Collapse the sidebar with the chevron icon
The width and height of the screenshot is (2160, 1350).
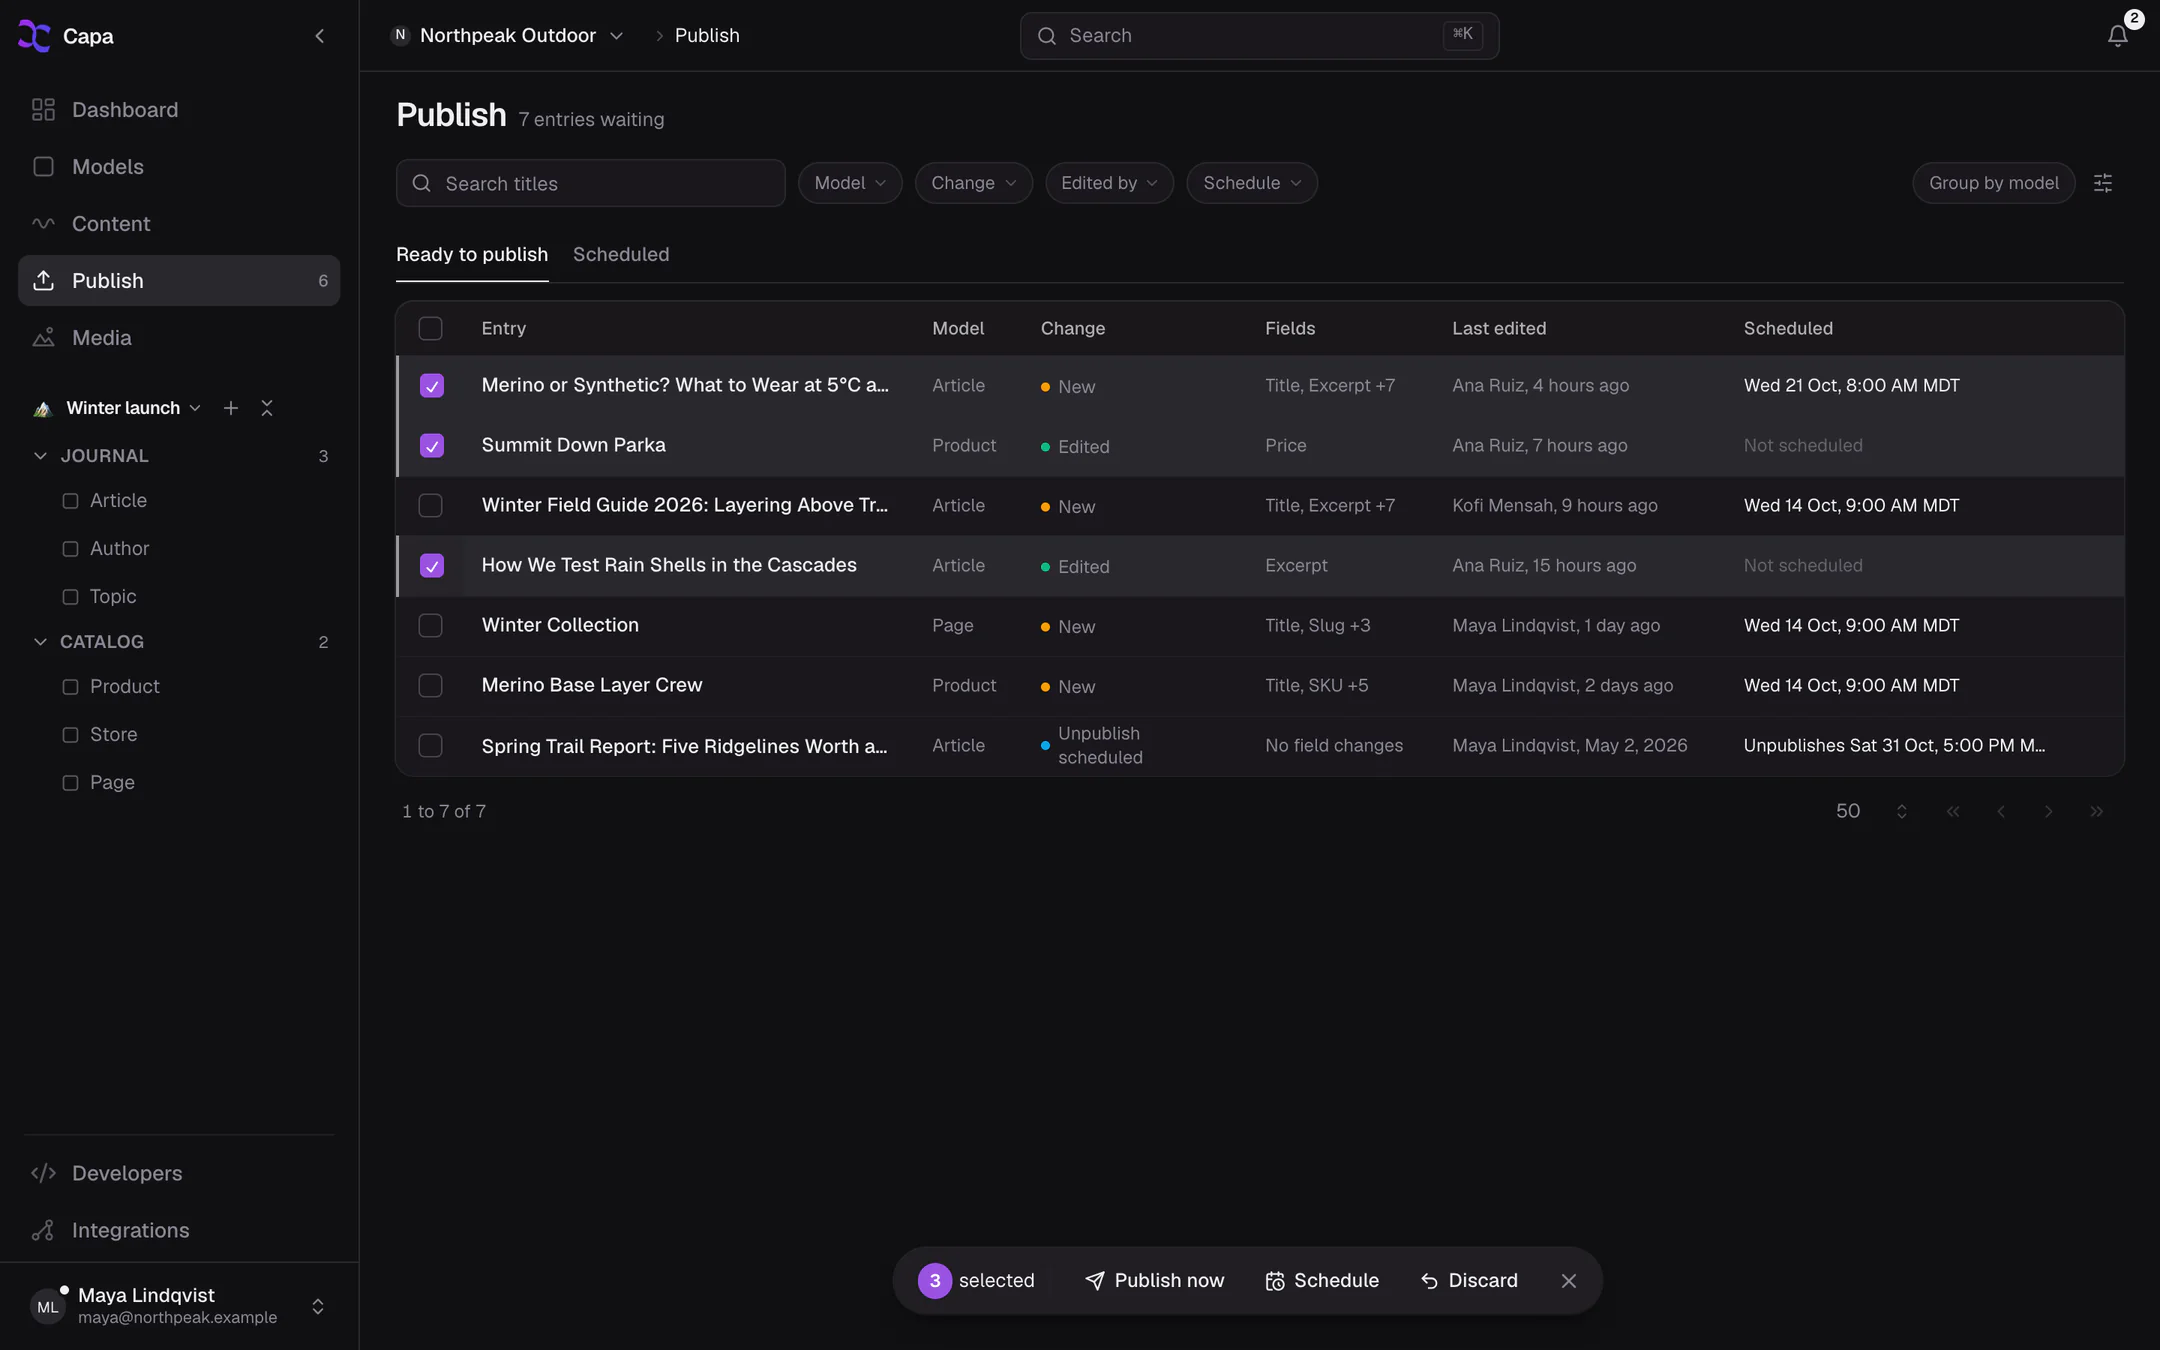click(319, 36)
